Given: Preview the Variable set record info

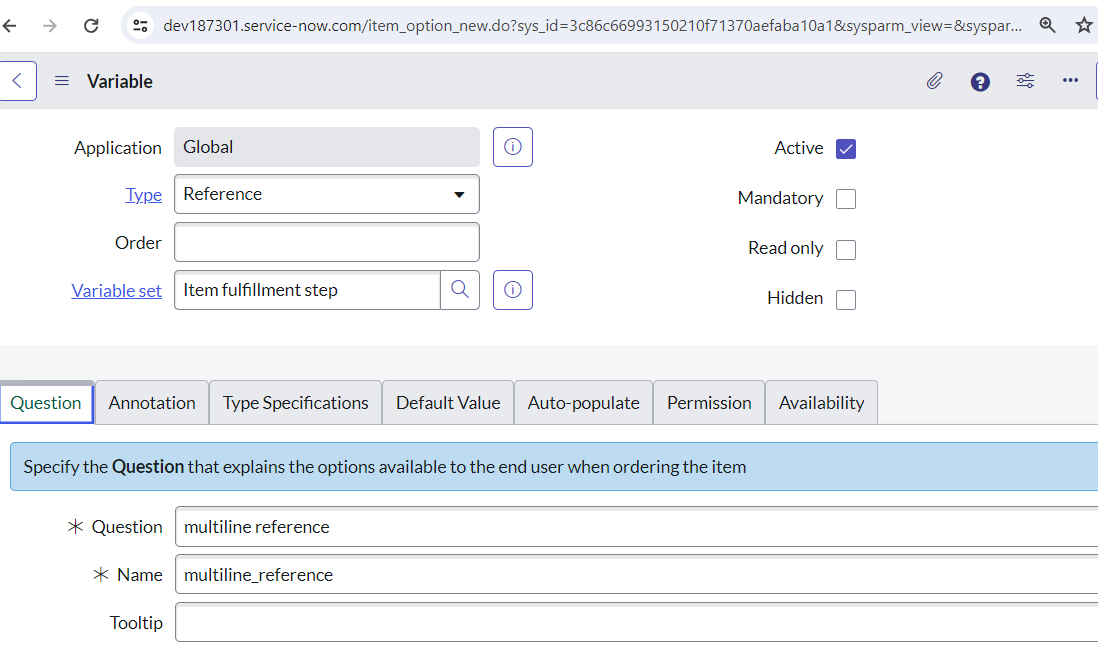Looking at the screenshot, I should click(x=513, y=290).
